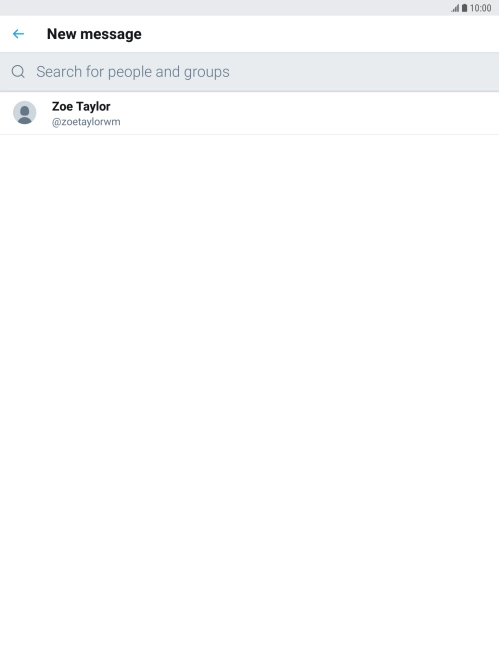Check the signal strength status icon

455,8
